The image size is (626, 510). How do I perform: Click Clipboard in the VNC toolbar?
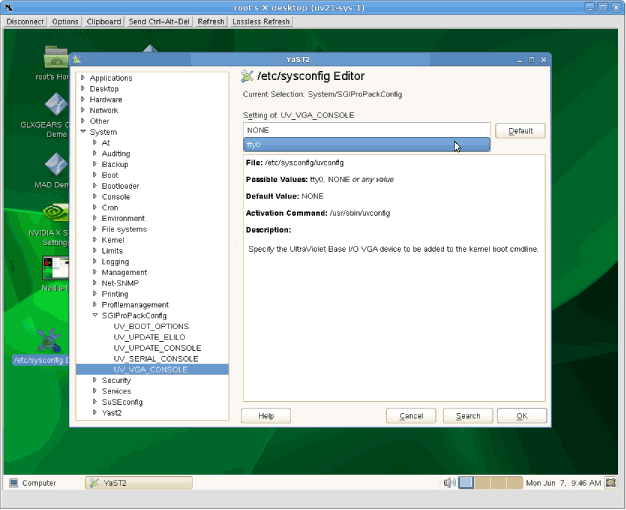(104, 22)
